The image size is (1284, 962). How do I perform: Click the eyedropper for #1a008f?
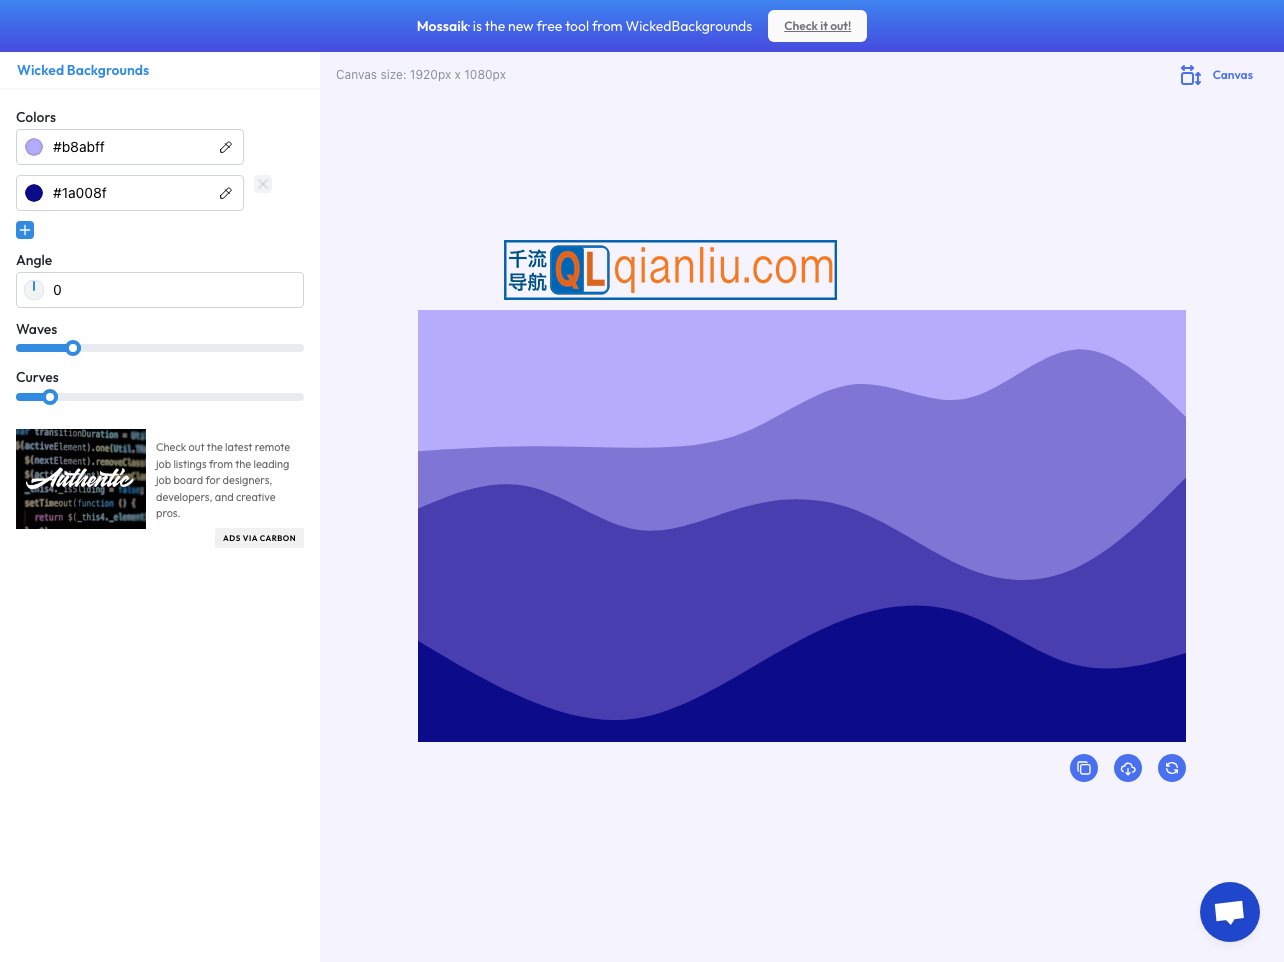click(x=226, y=193)
